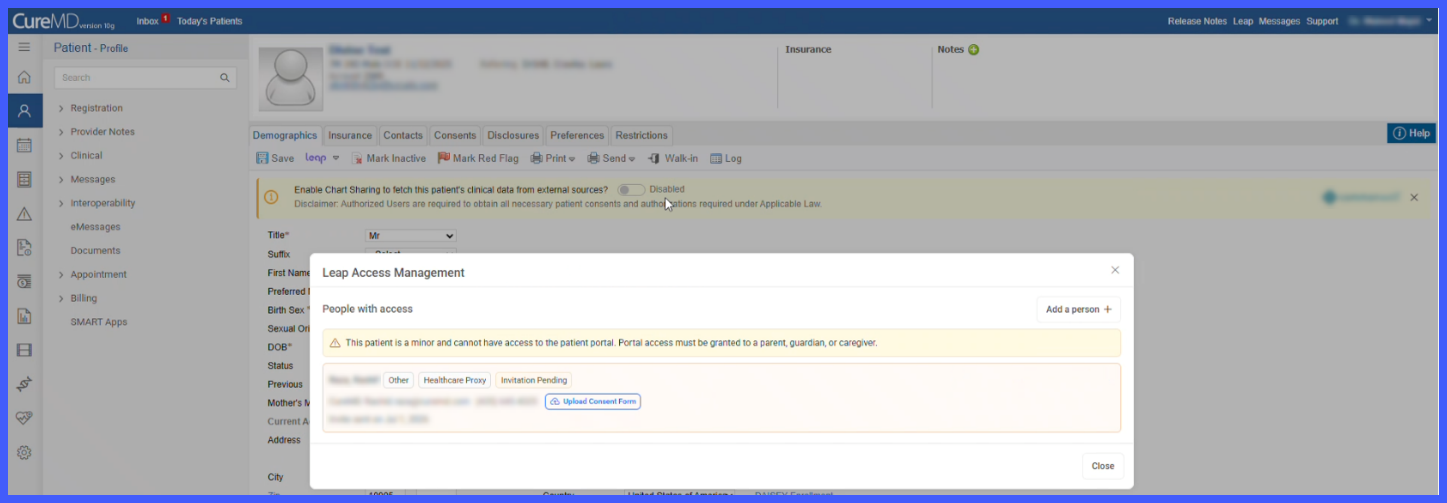The height and width of the screenshot is (503, 1447).
Task: Switch to the Restrictions tab
Action: (641, 135)
